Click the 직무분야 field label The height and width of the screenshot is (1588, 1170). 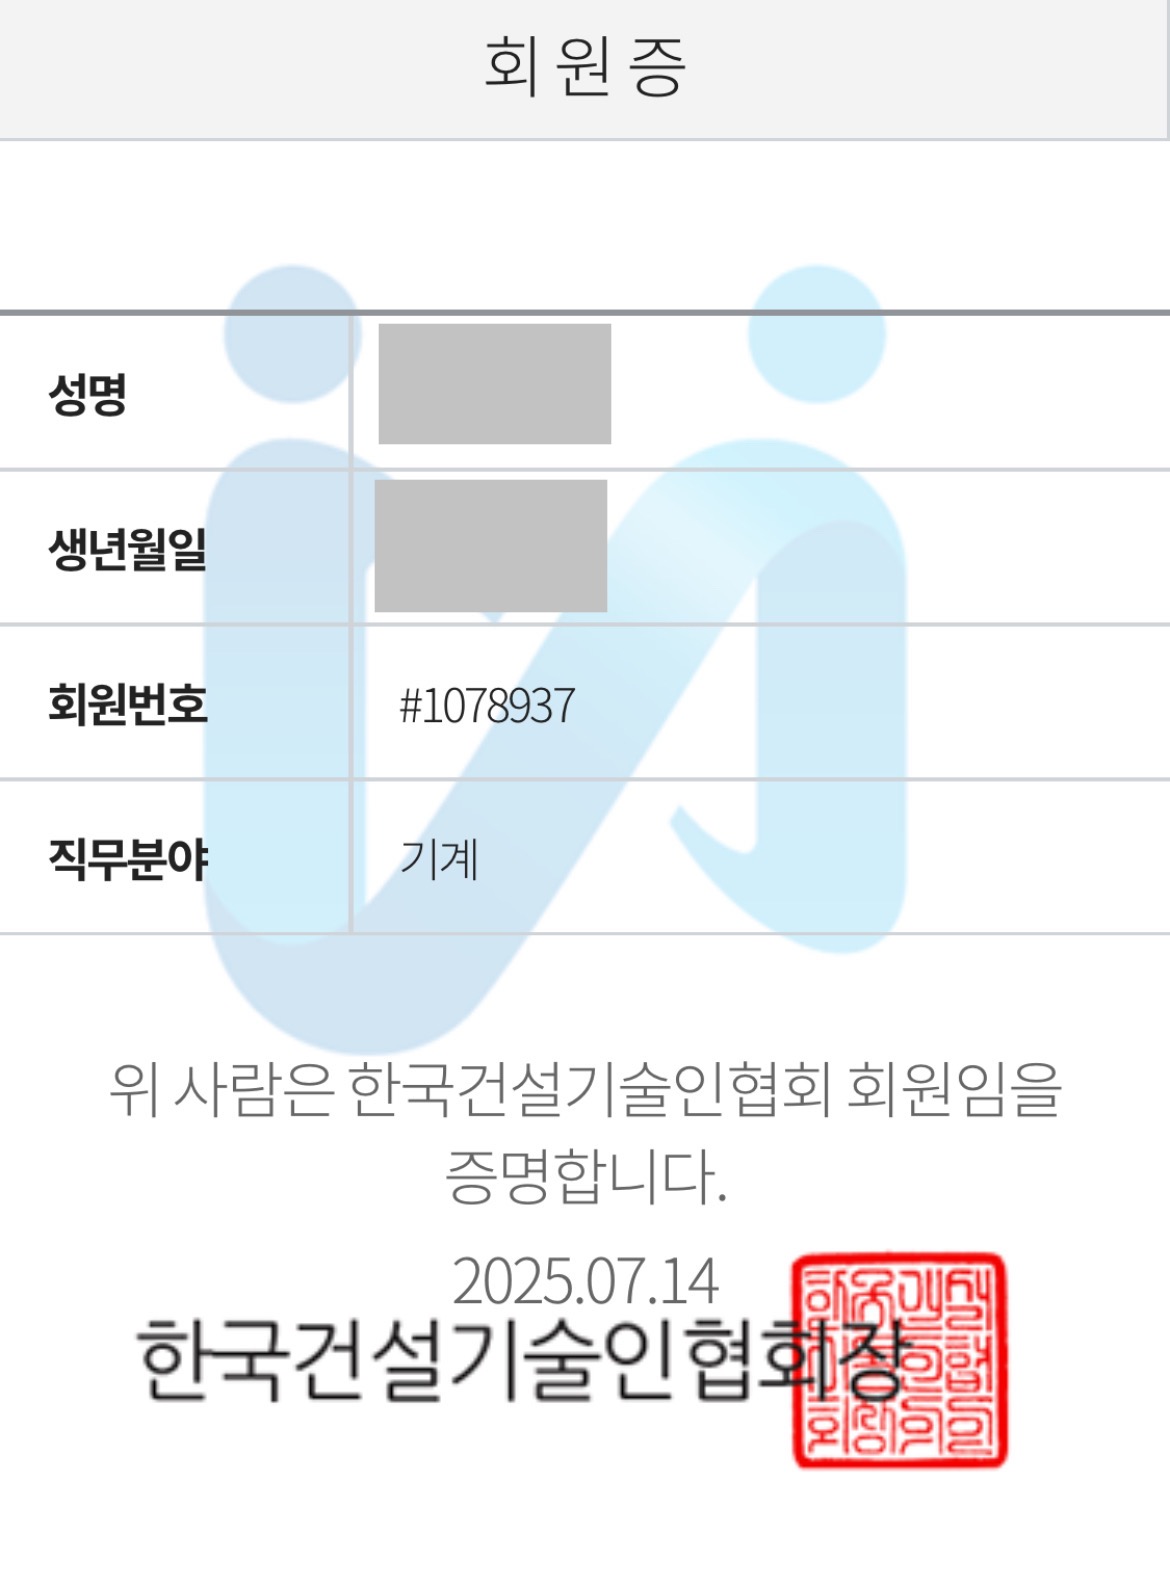tap(128, 859)
